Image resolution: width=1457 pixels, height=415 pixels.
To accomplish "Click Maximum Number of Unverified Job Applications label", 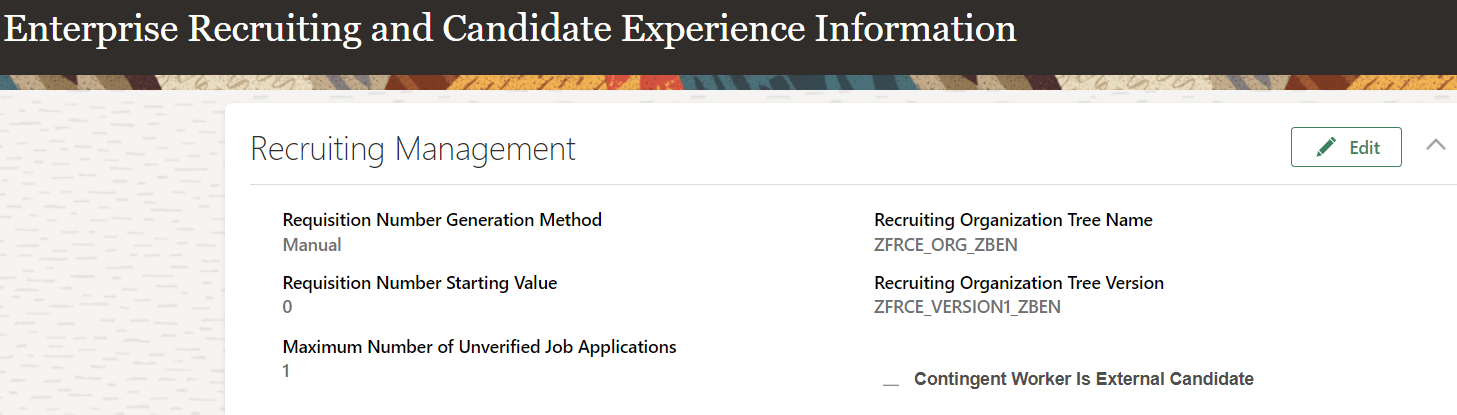I will (x=480, y=347).
